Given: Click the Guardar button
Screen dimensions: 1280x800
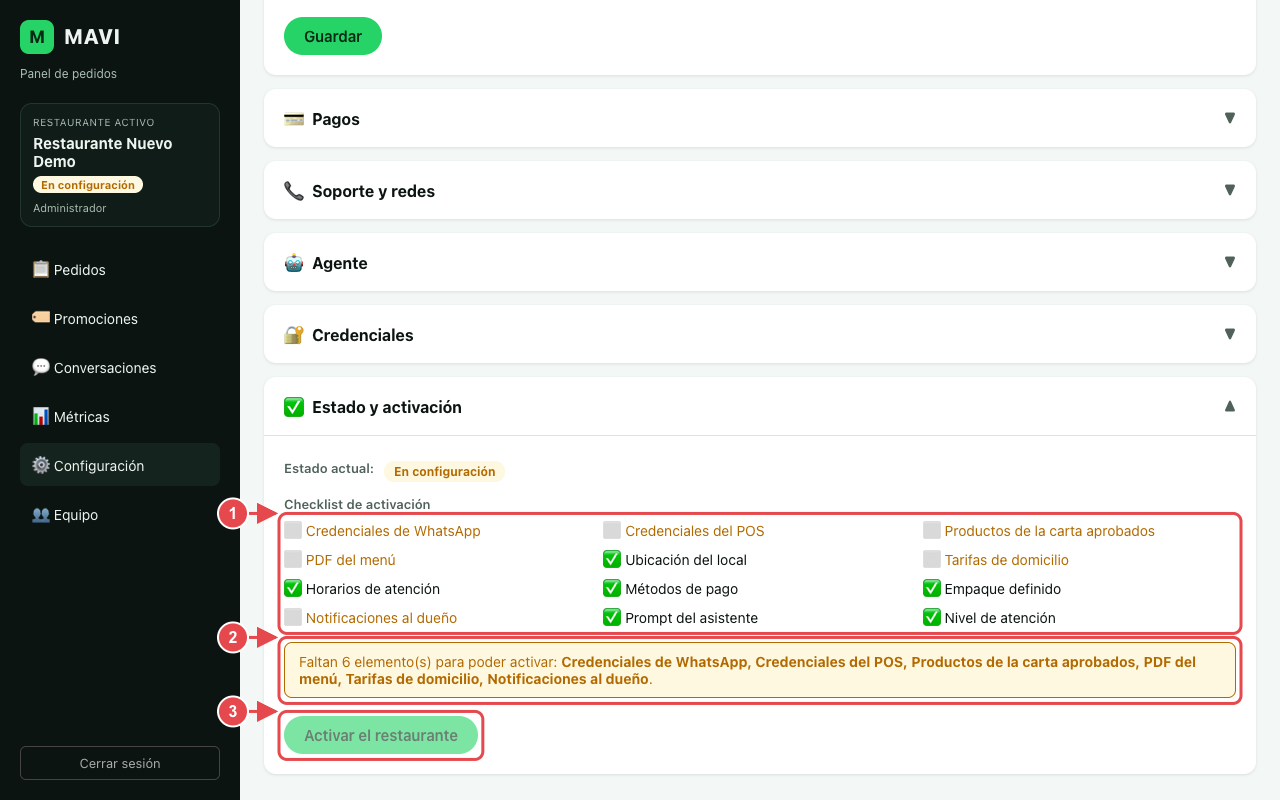Looking at the screenshot, I should [333, 36].
